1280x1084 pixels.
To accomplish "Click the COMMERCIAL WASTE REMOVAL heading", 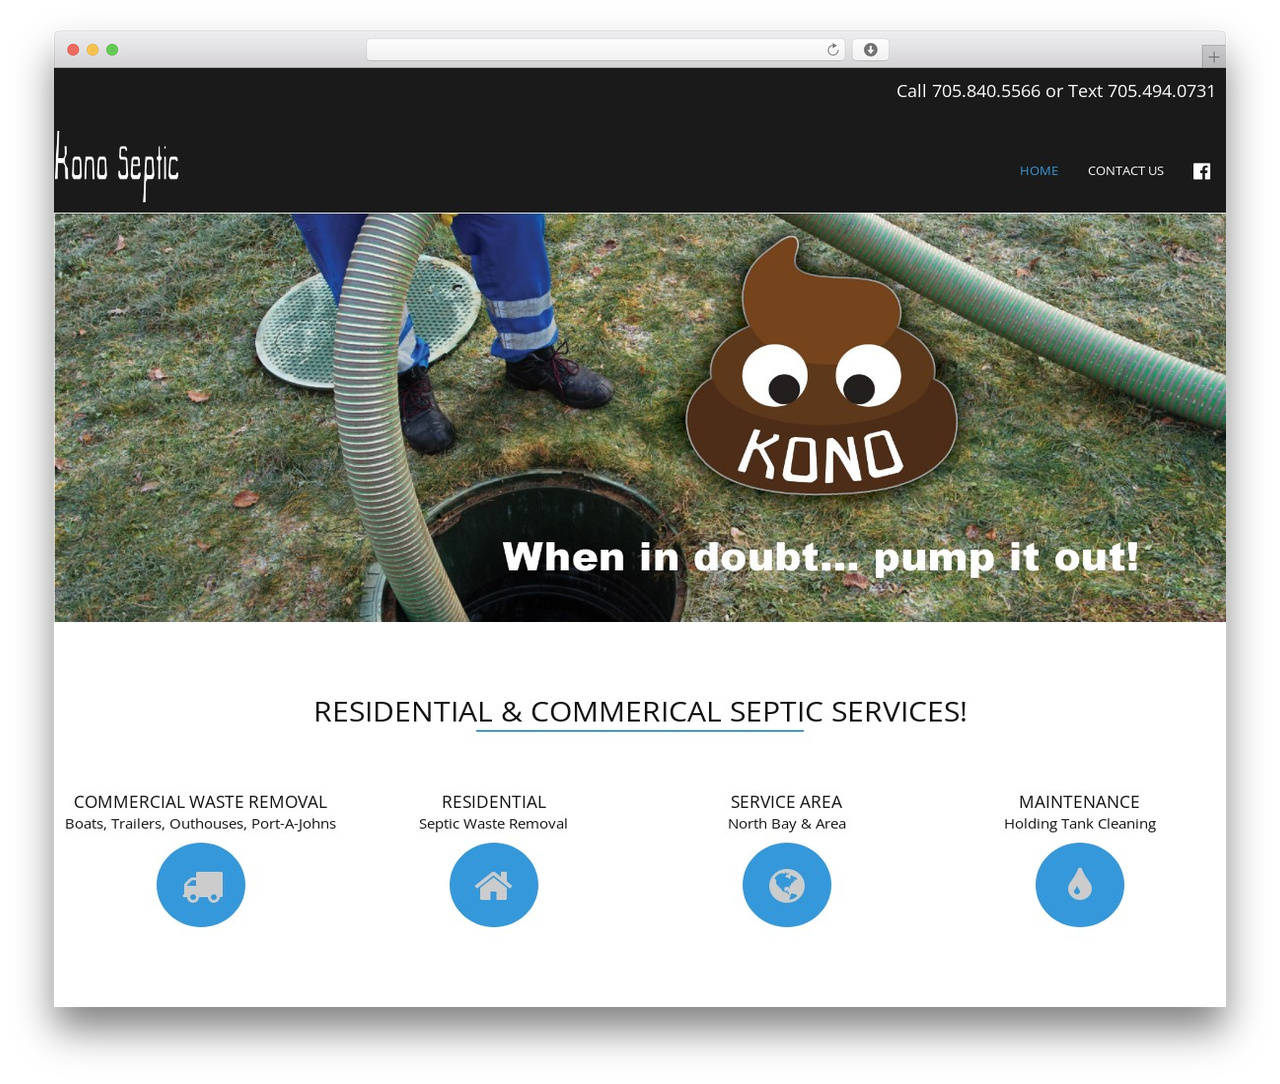I will tap(200, 802).
